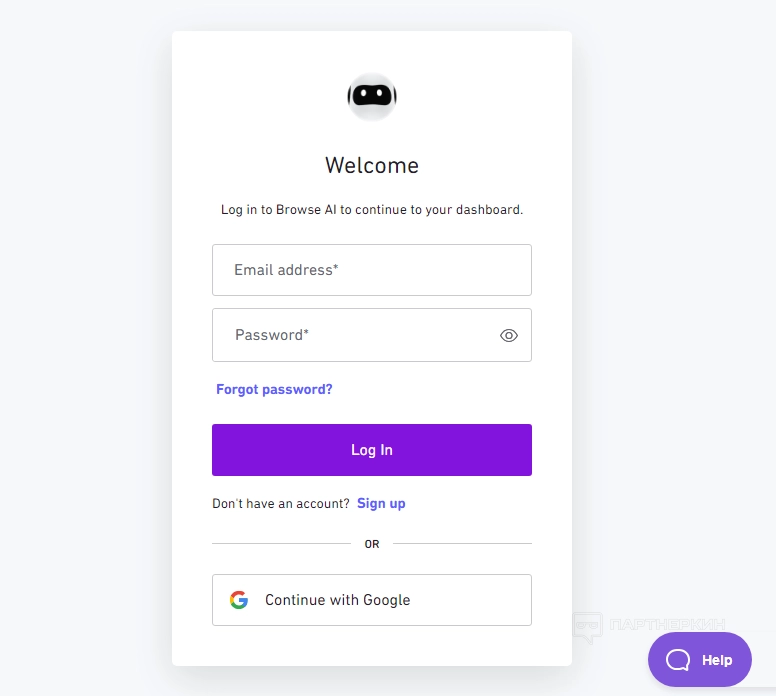776x696 pixels.
Task: Click the ПАРТНЕРКИН watermark text
Action: point(666,626)
